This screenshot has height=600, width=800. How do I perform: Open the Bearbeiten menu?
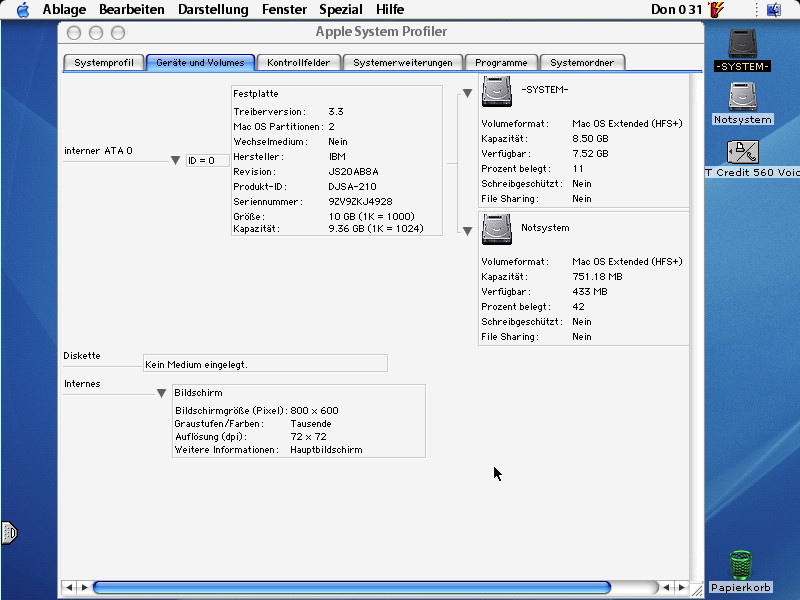pyautogui.click(x=132, y=10)
